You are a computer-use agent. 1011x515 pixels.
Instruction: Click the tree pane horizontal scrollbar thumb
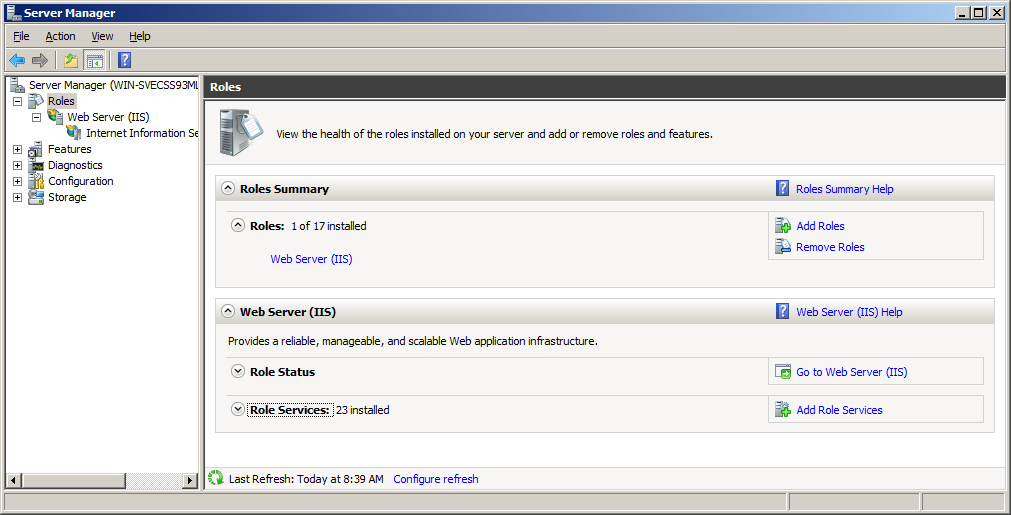click(74, 480)
